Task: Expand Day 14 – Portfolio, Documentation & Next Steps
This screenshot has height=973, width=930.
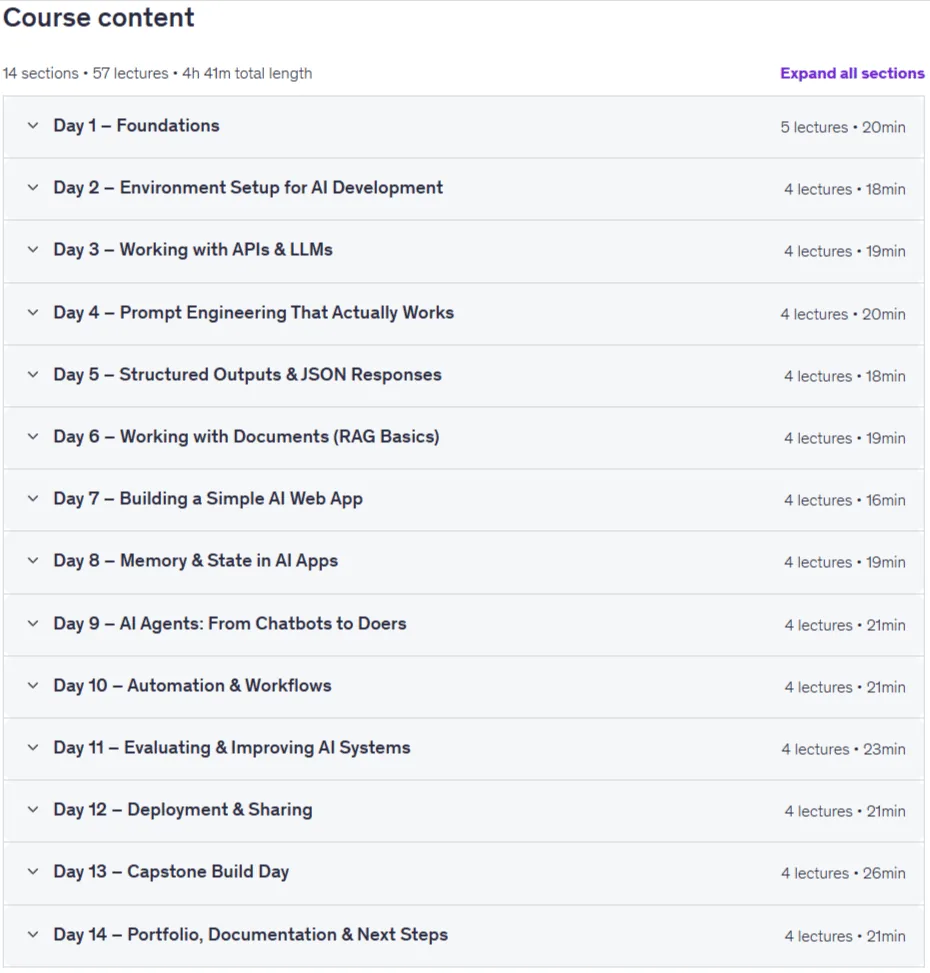Action: point(463,935)
